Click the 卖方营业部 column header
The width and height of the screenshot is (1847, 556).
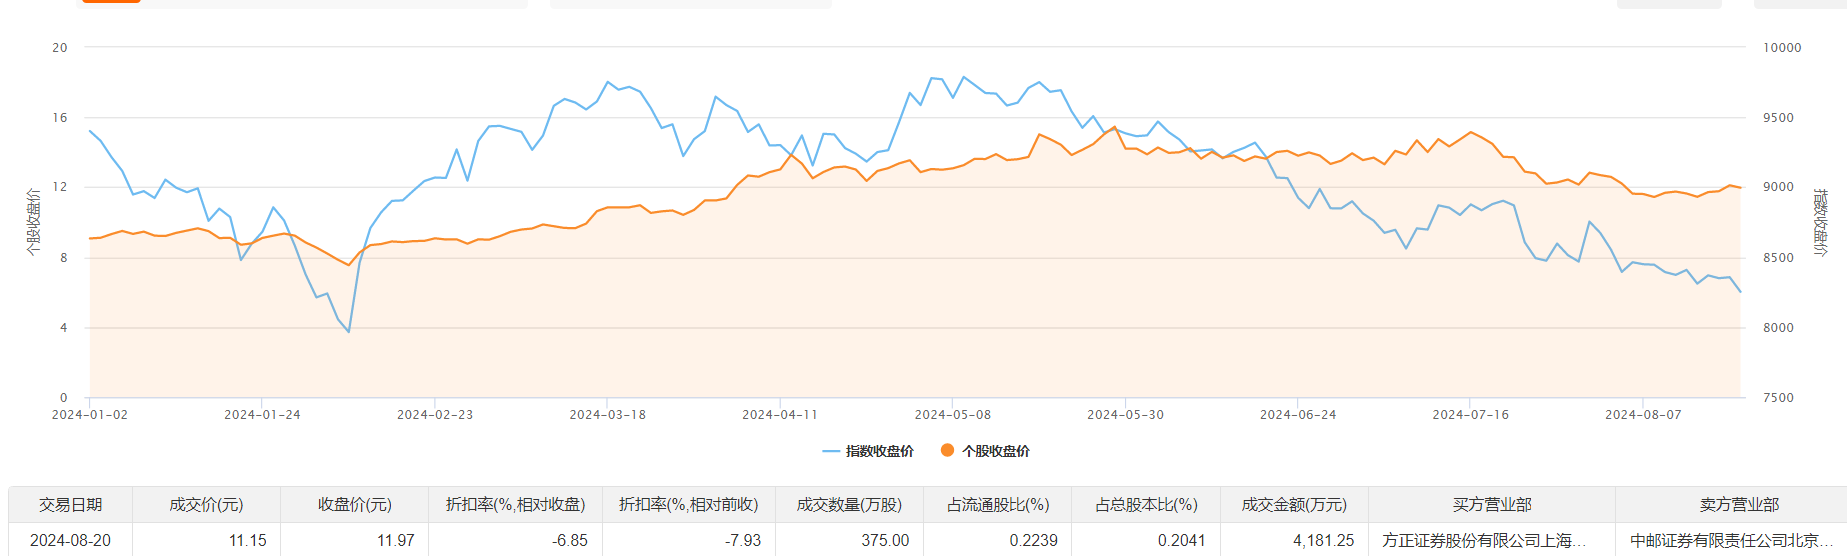1739,505
